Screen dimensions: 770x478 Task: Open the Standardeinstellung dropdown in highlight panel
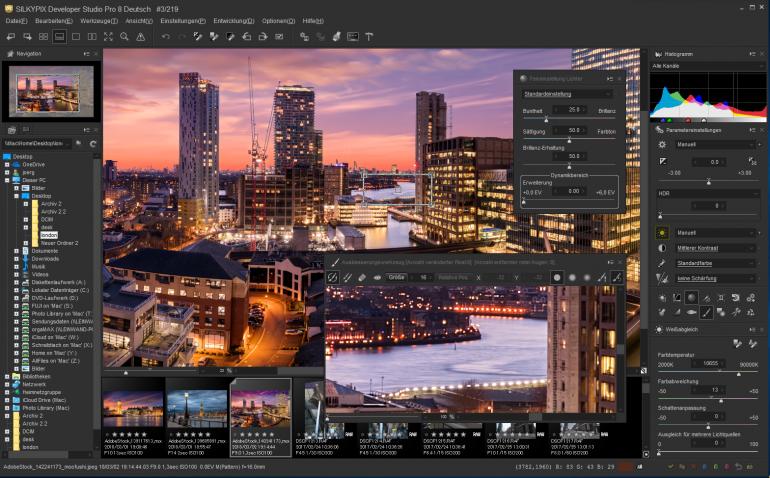coord(567,94)
